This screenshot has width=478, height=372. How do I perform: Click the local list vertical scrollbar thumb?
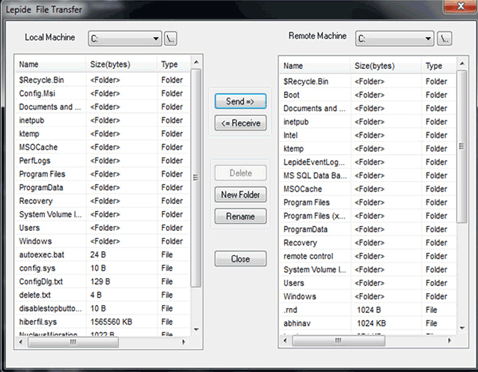pyautogui.click(x=196, y=178)
